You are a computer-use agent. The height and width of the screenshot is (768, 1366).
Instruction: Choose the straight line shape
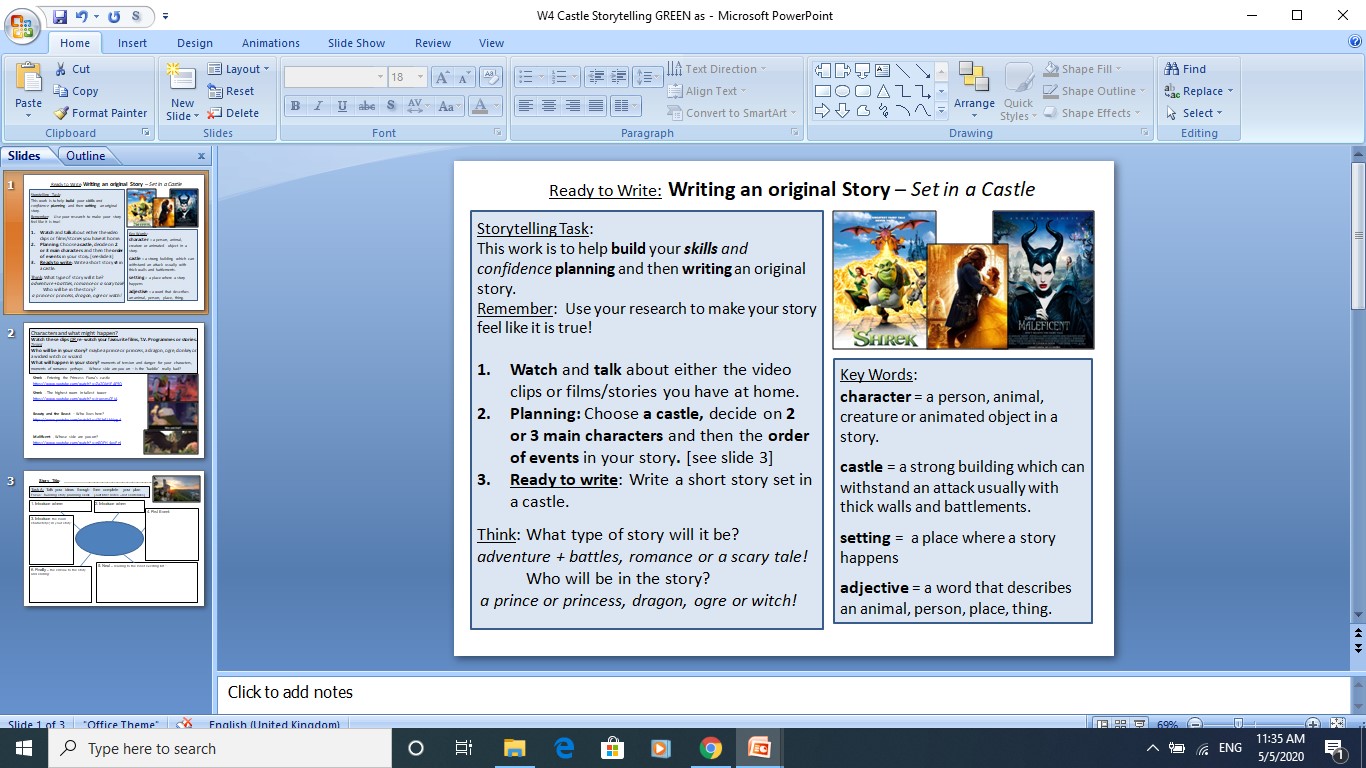pos(903,71)
